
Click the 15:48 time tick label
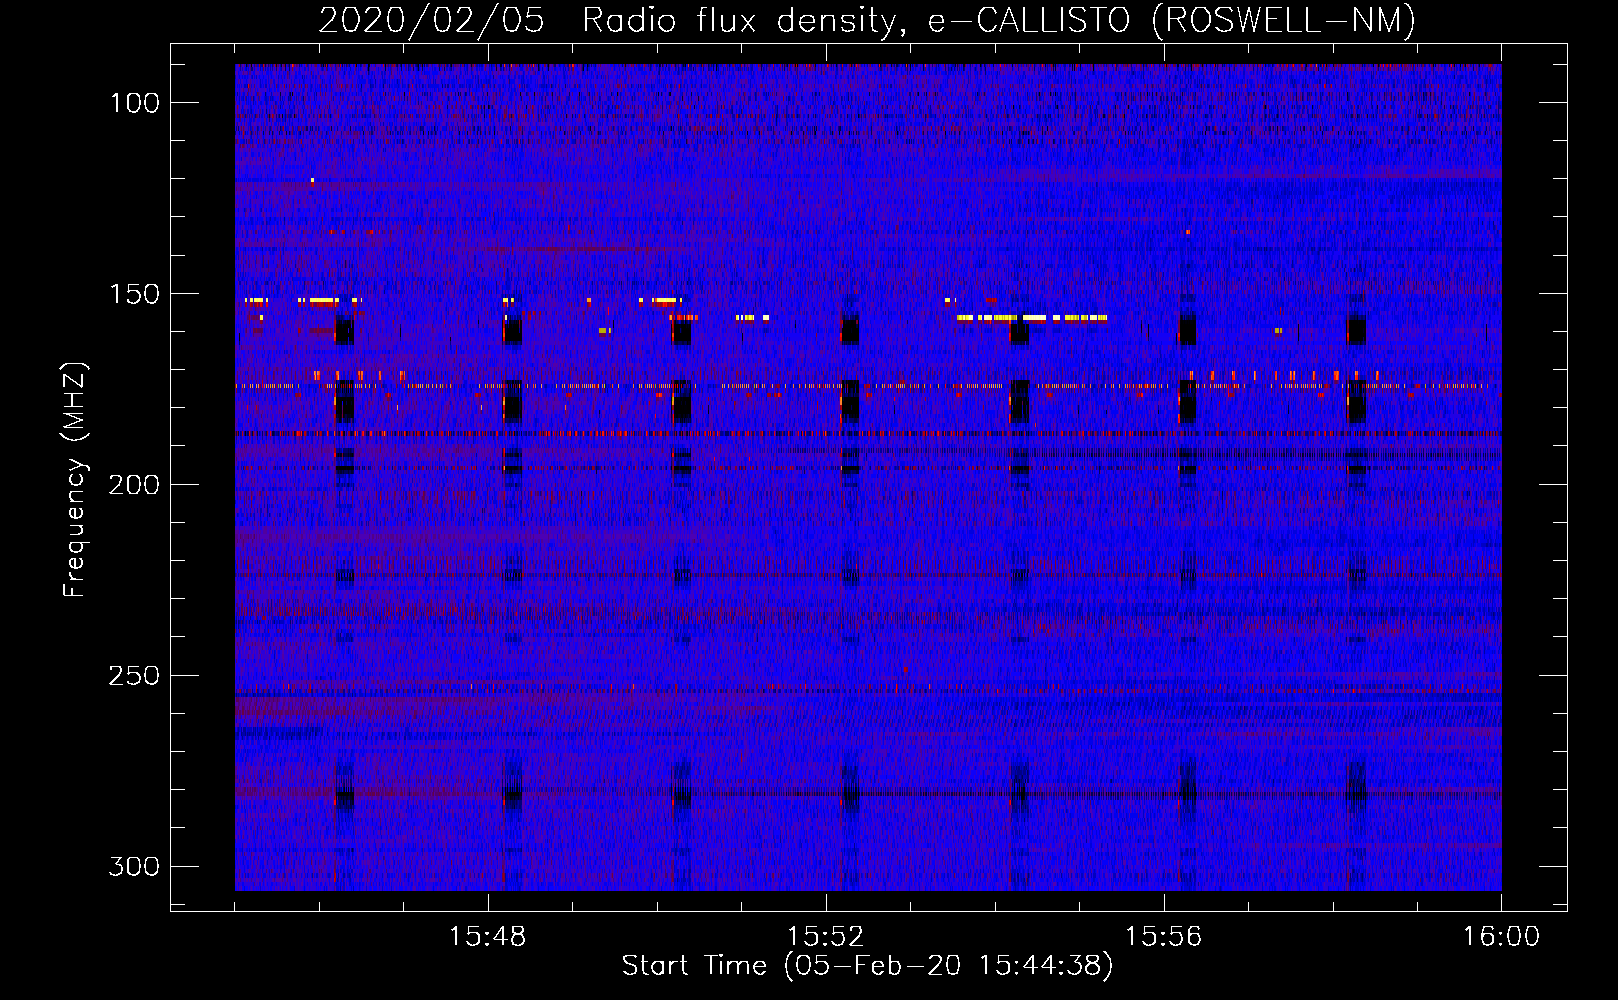point(488,937)
